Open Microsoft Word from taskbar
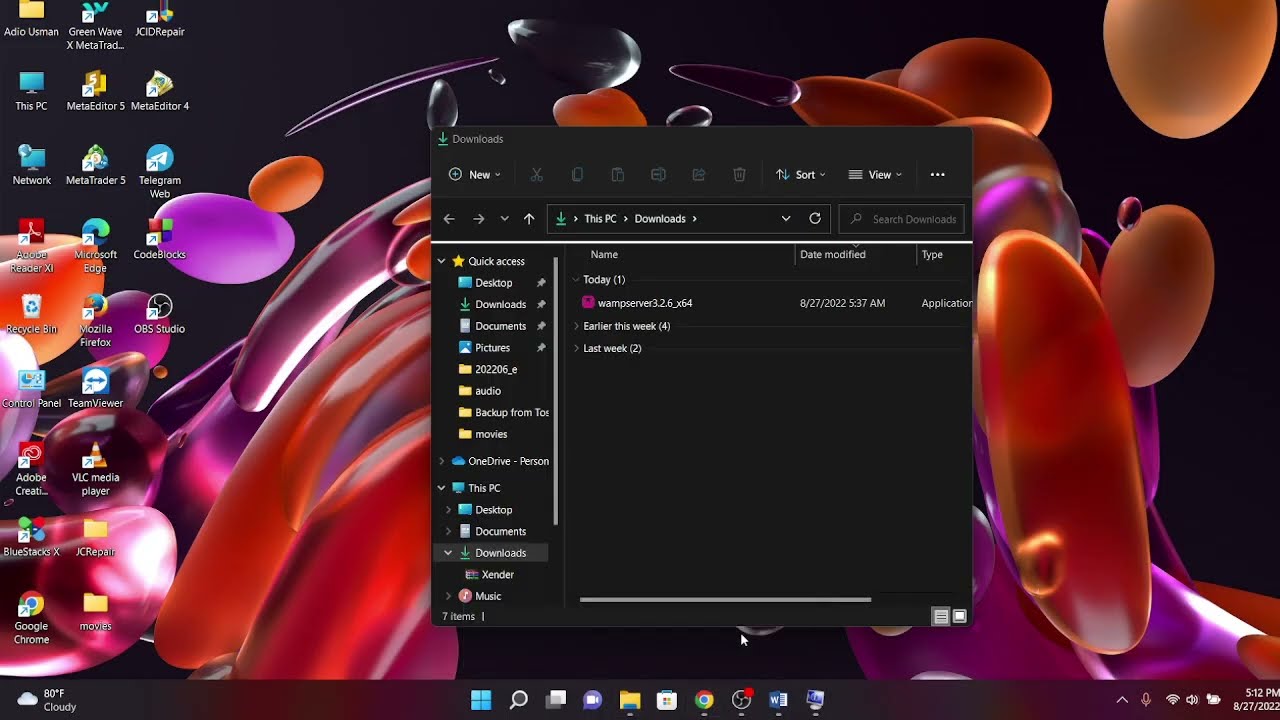Screen dimensions: 1280x720 point(778,700)
